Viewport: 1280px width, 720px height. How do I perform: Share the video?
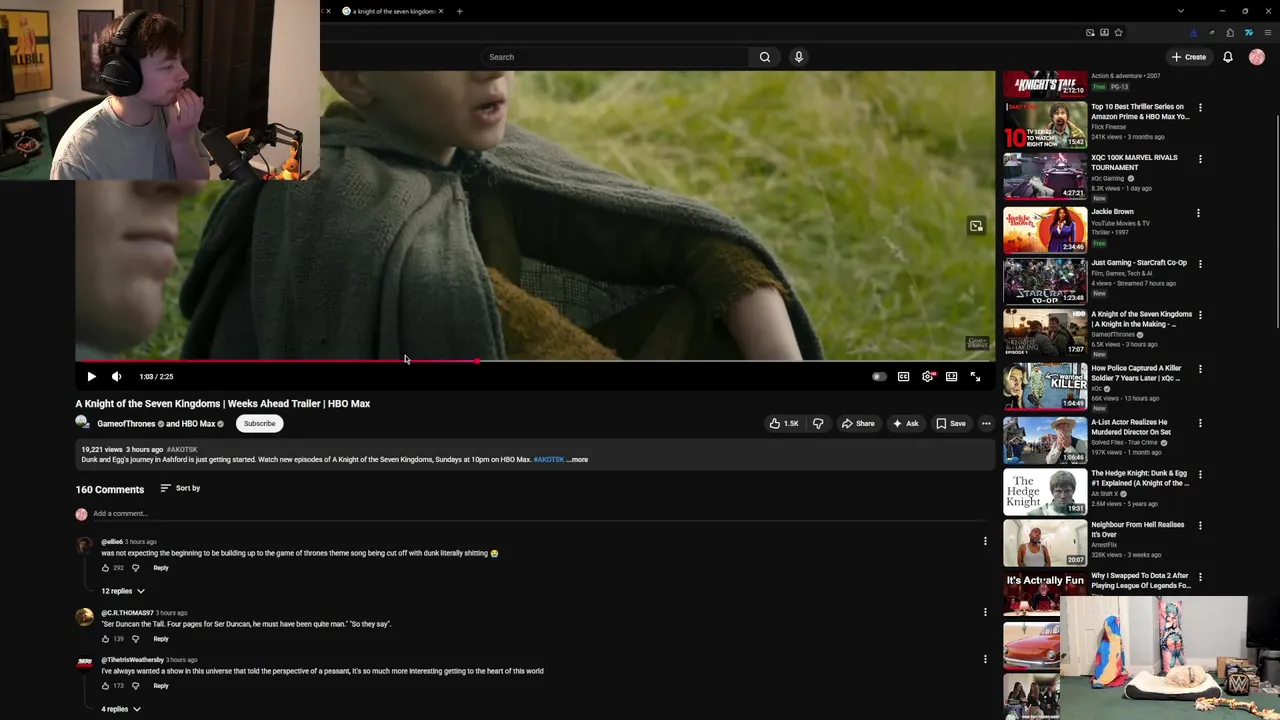pyautogui.click(x=858, y=423)
